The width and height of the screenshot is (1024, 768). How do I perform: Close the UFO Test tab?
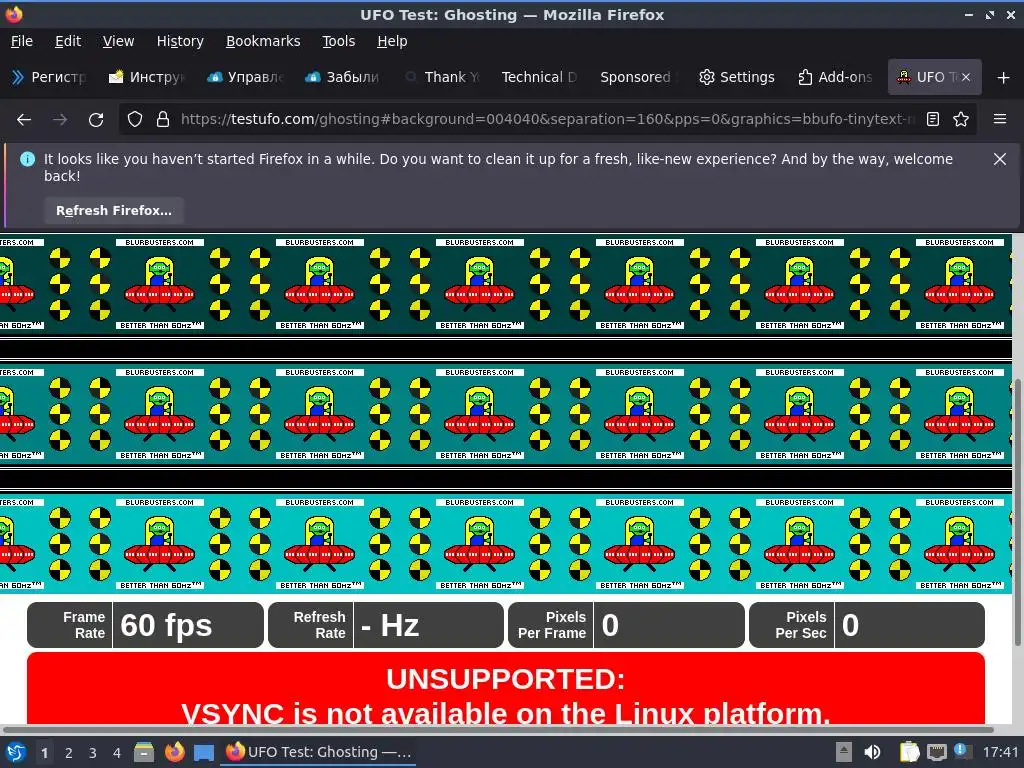coord(966,77)
